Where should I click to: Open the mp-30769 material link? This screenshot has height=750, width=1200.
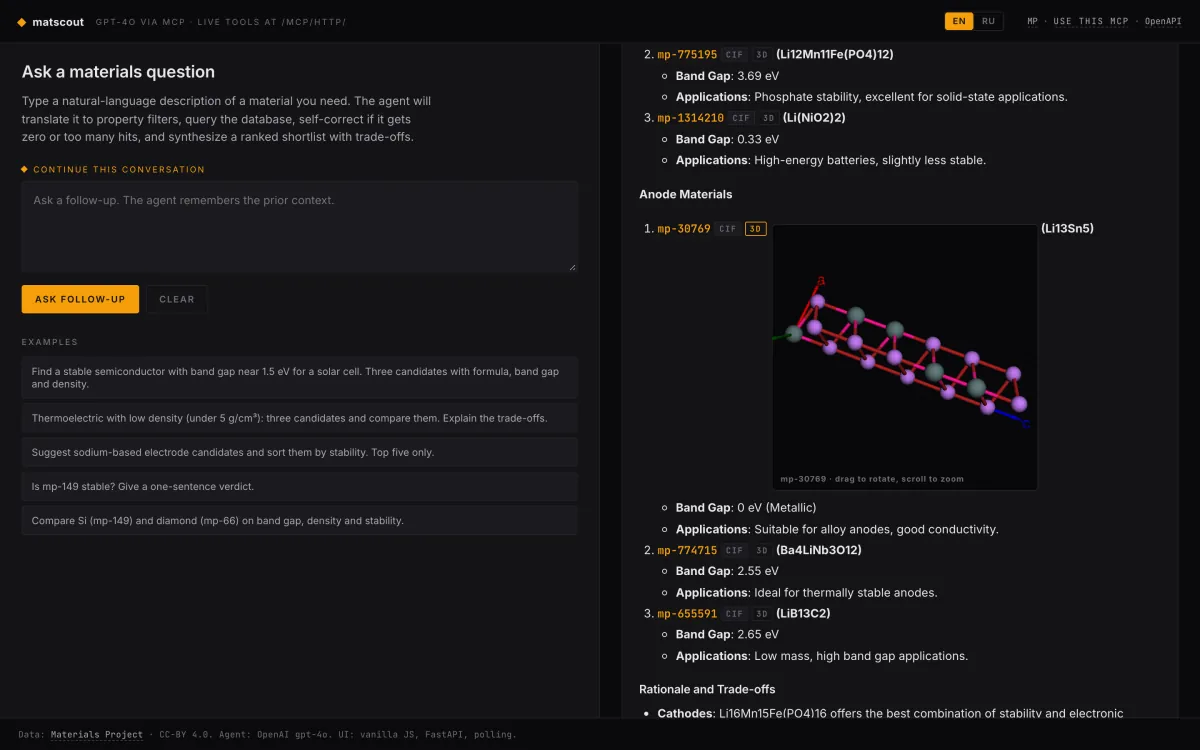(x=684, y=229)
